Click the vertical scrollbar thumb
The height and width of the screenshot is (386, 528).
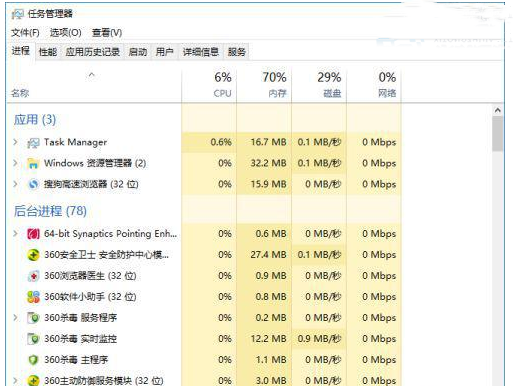[x=498, y=134]
